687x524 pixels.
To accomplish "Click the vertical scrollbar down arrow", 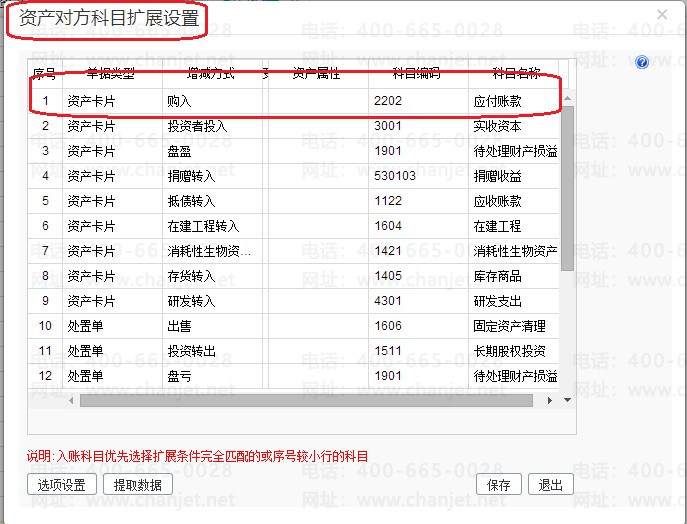I will [x=567, y=400].
